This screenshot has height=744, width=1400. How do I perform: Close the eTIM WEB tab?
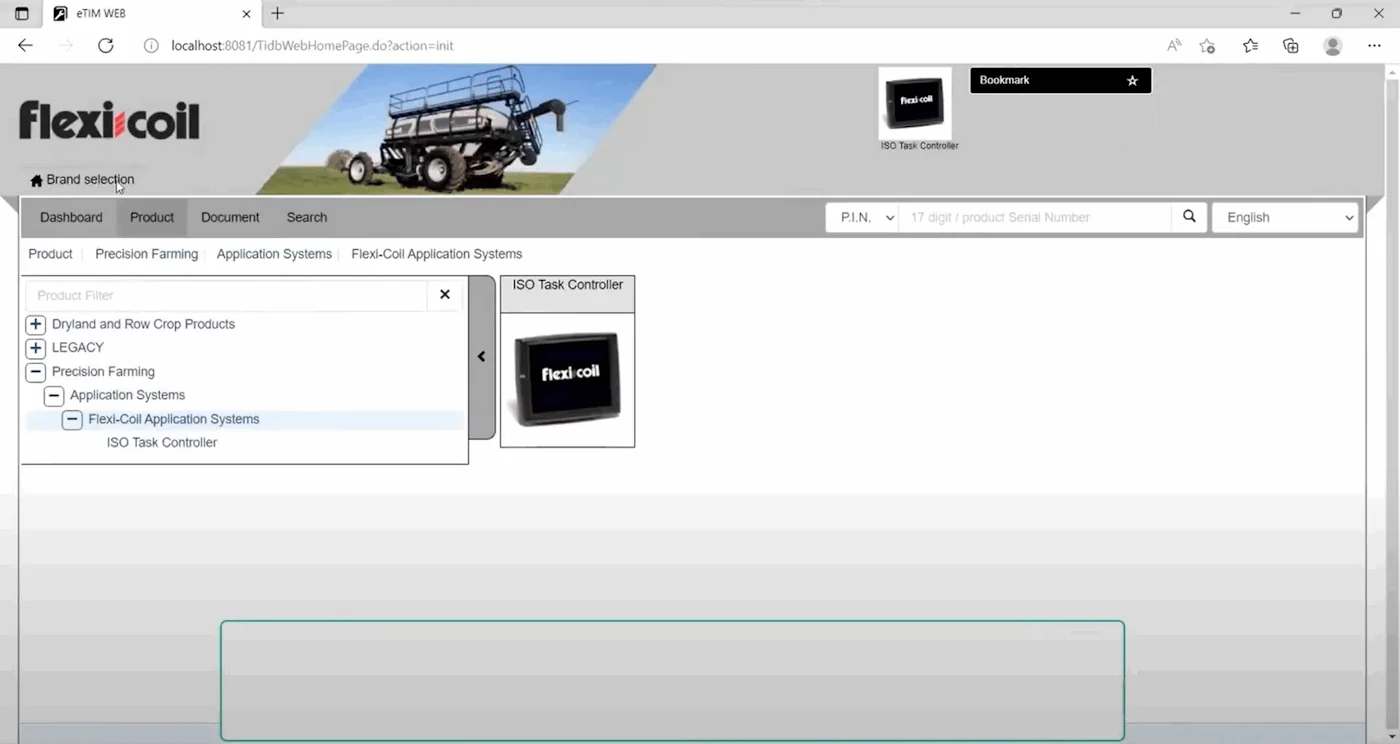247,14
